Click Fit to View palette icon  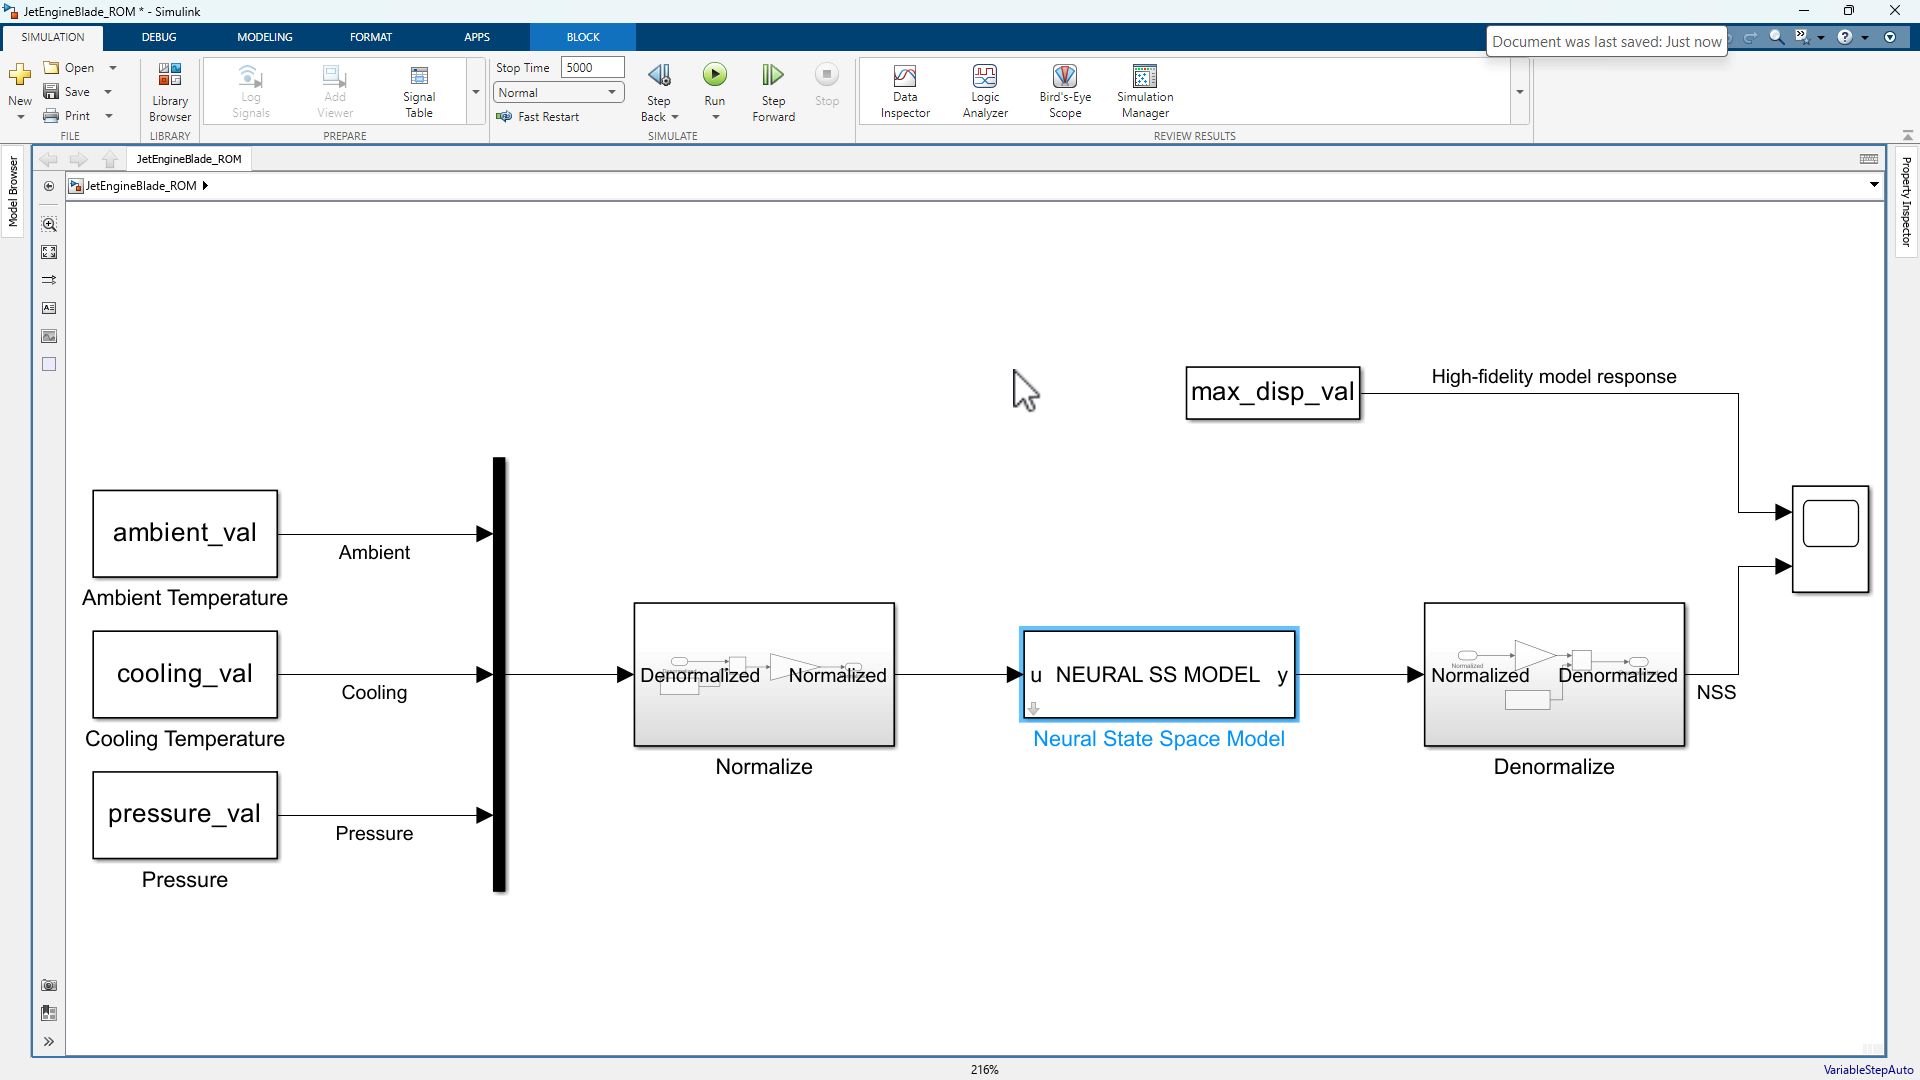tap(49, 252)
